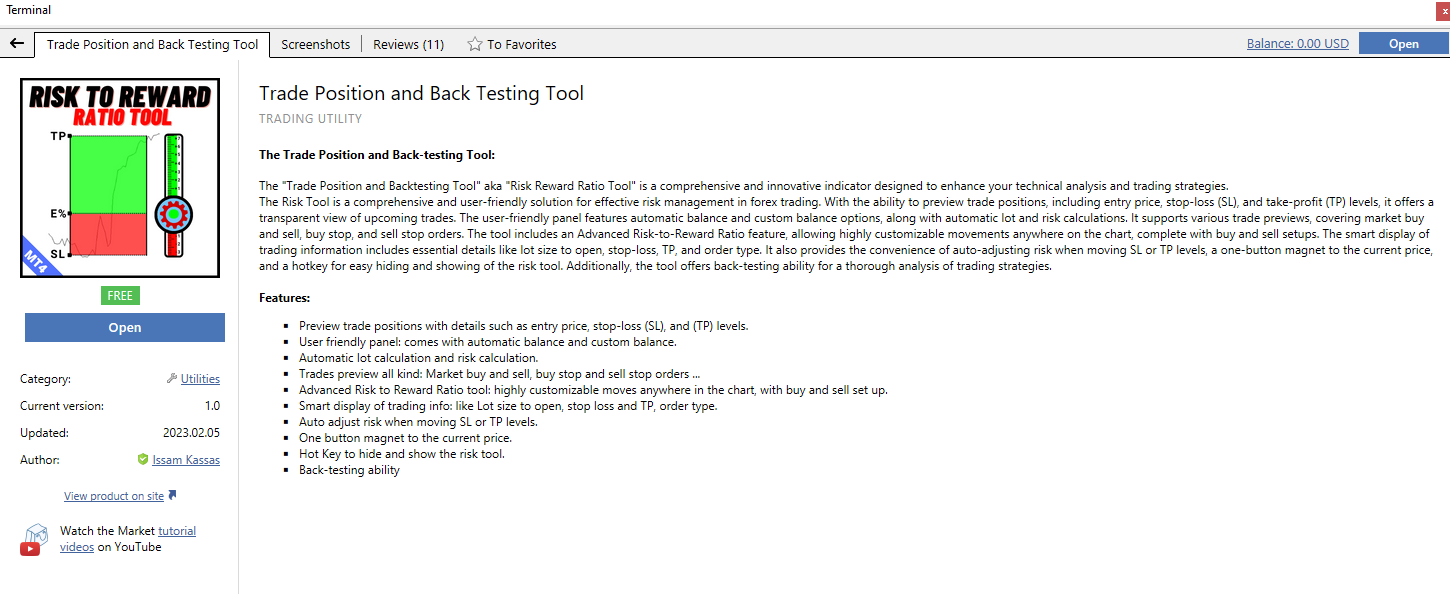Click the Risk to Reward Ratio Tool thumbnail
Image resolution: width=1450 pixels, height=594 pixels.
(x=120, y=178)
